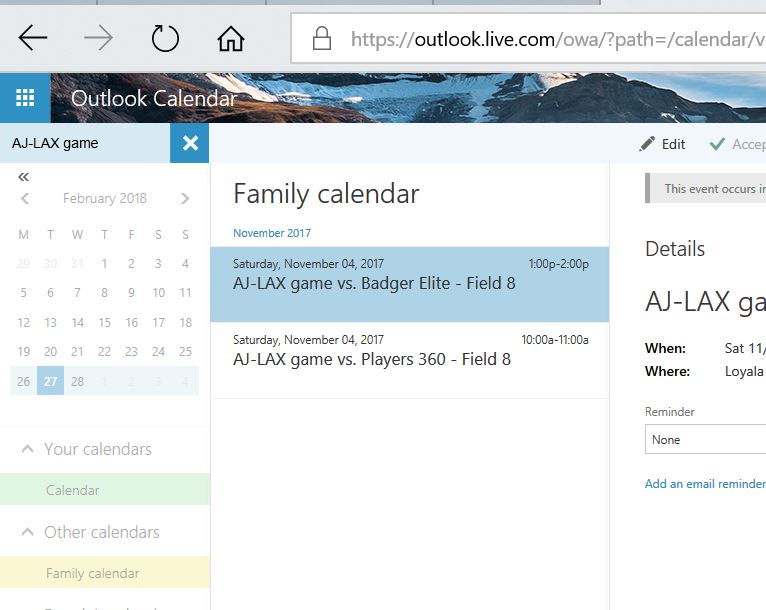Click the November 2017 month link

click(272, 233)
